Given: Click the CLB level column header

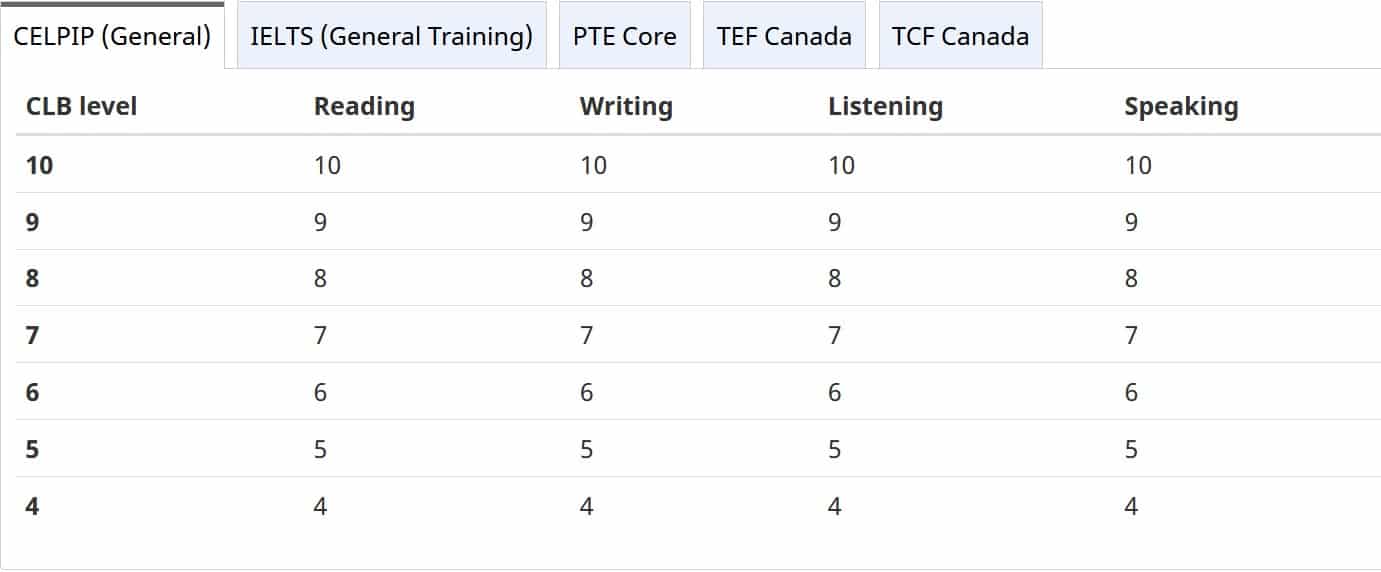Looking at the screenshot, I should pyautogui.click(x=82, y=106).
